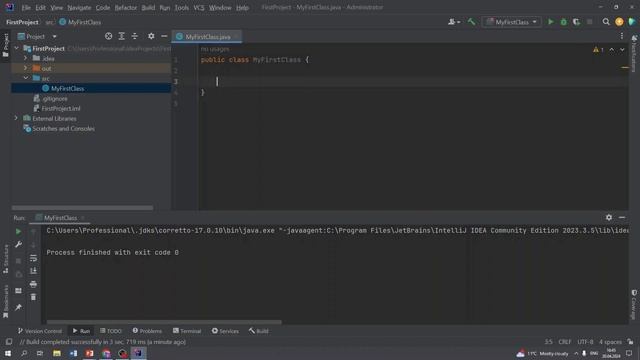This screenshot has height=360, width=640.
Task: Click the green Run button in top toolbar
Action: [551, 22]
